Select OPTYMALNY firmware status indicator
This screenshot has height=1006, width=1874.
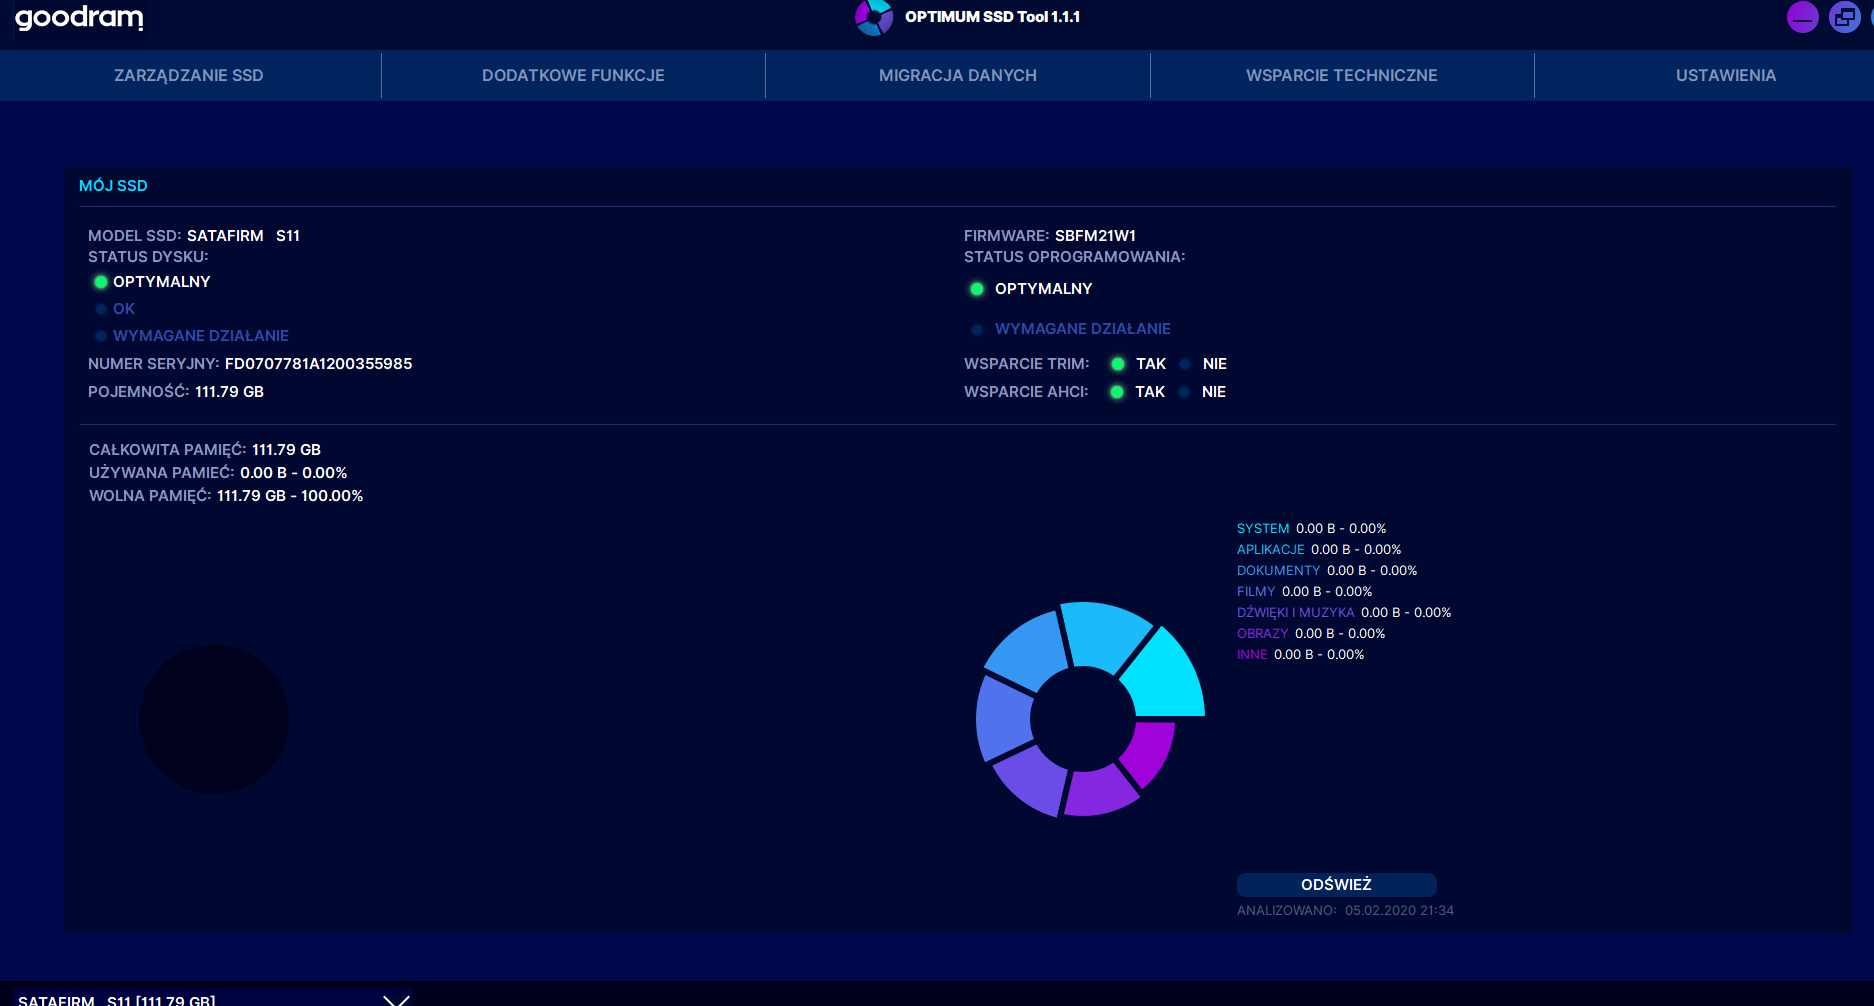pyautogui.click(x=977, y=289)
